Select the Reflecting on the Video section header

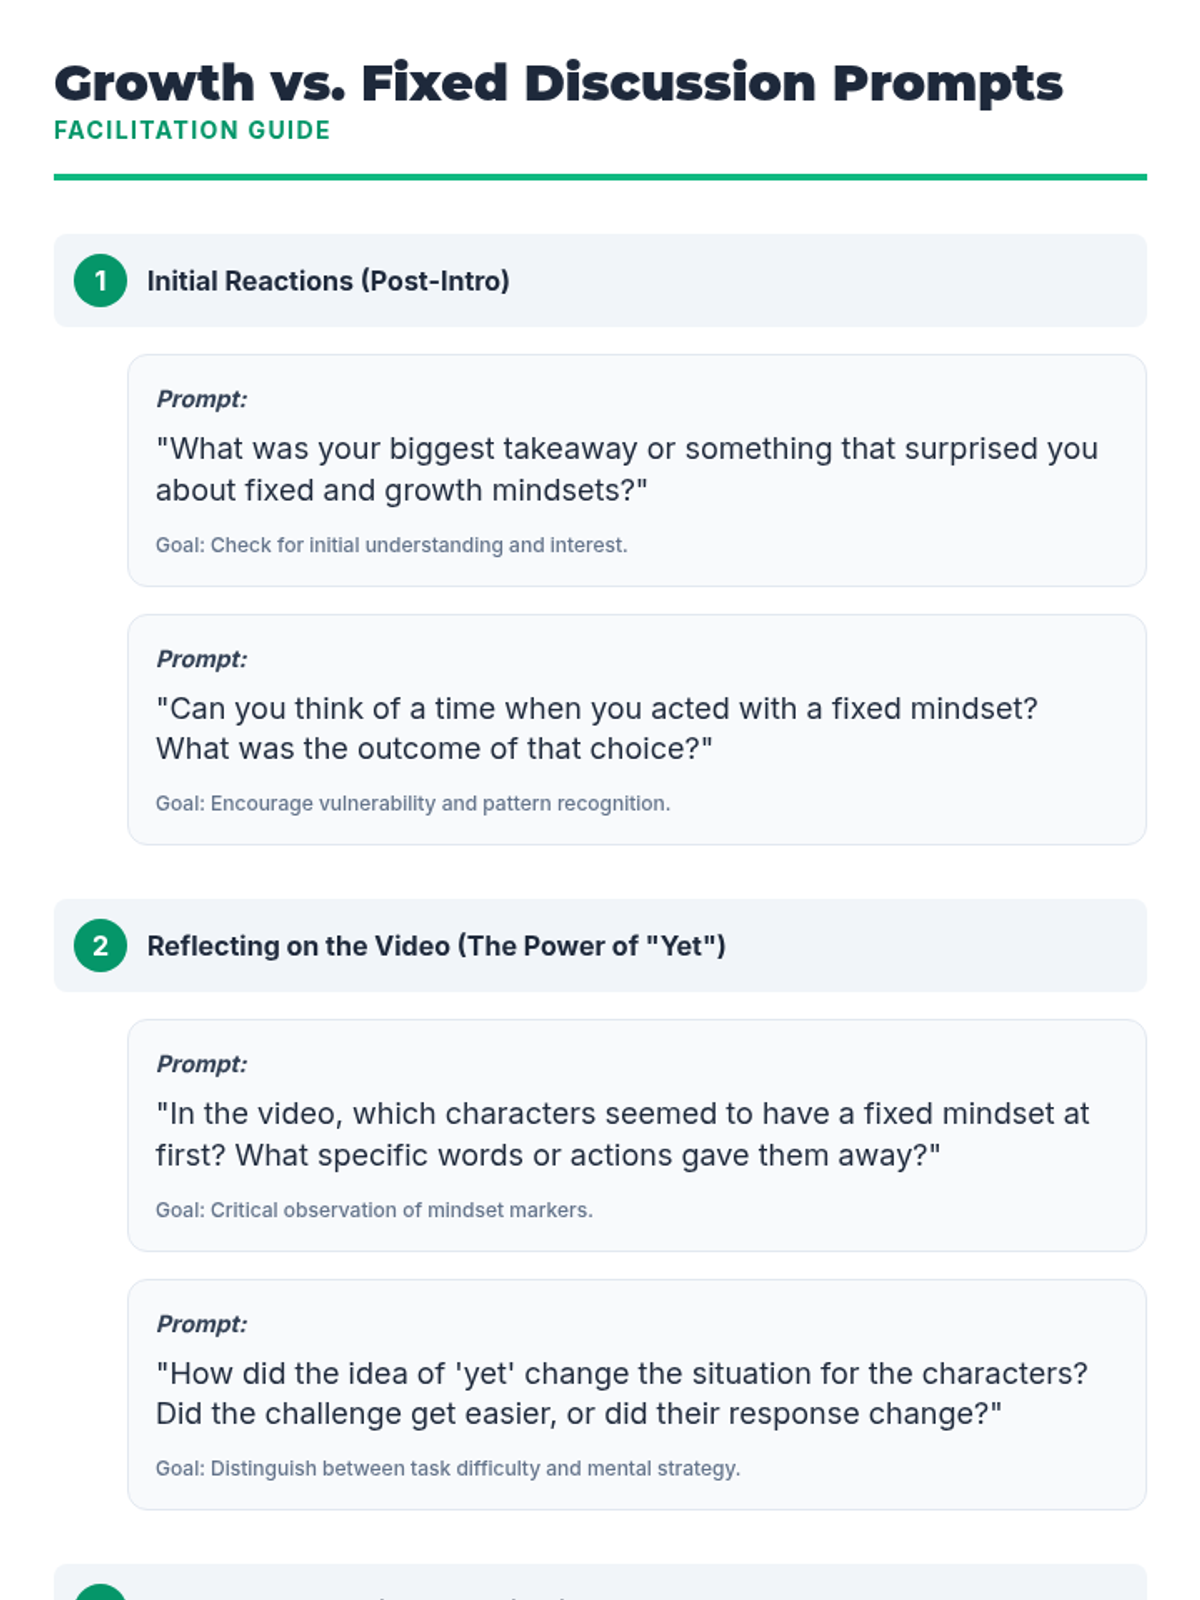(600, 946)
